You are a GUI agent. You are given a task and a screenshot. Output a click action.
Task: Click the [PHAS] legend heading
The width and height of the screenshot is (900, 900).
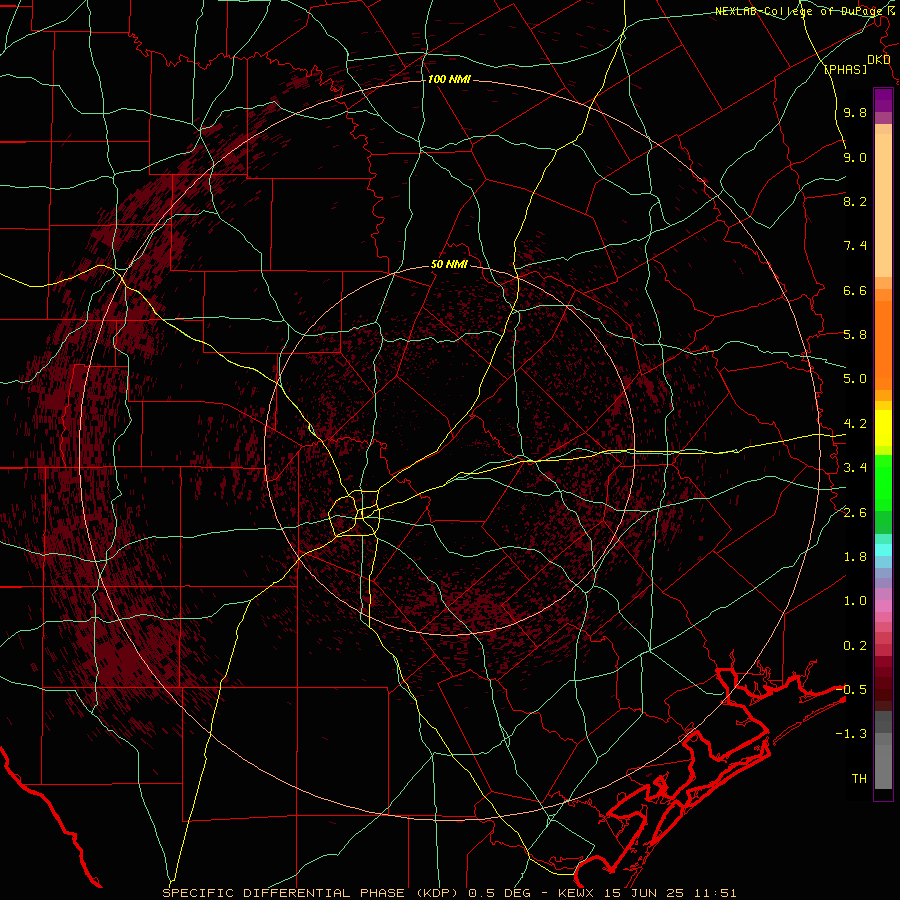(845, 69)
